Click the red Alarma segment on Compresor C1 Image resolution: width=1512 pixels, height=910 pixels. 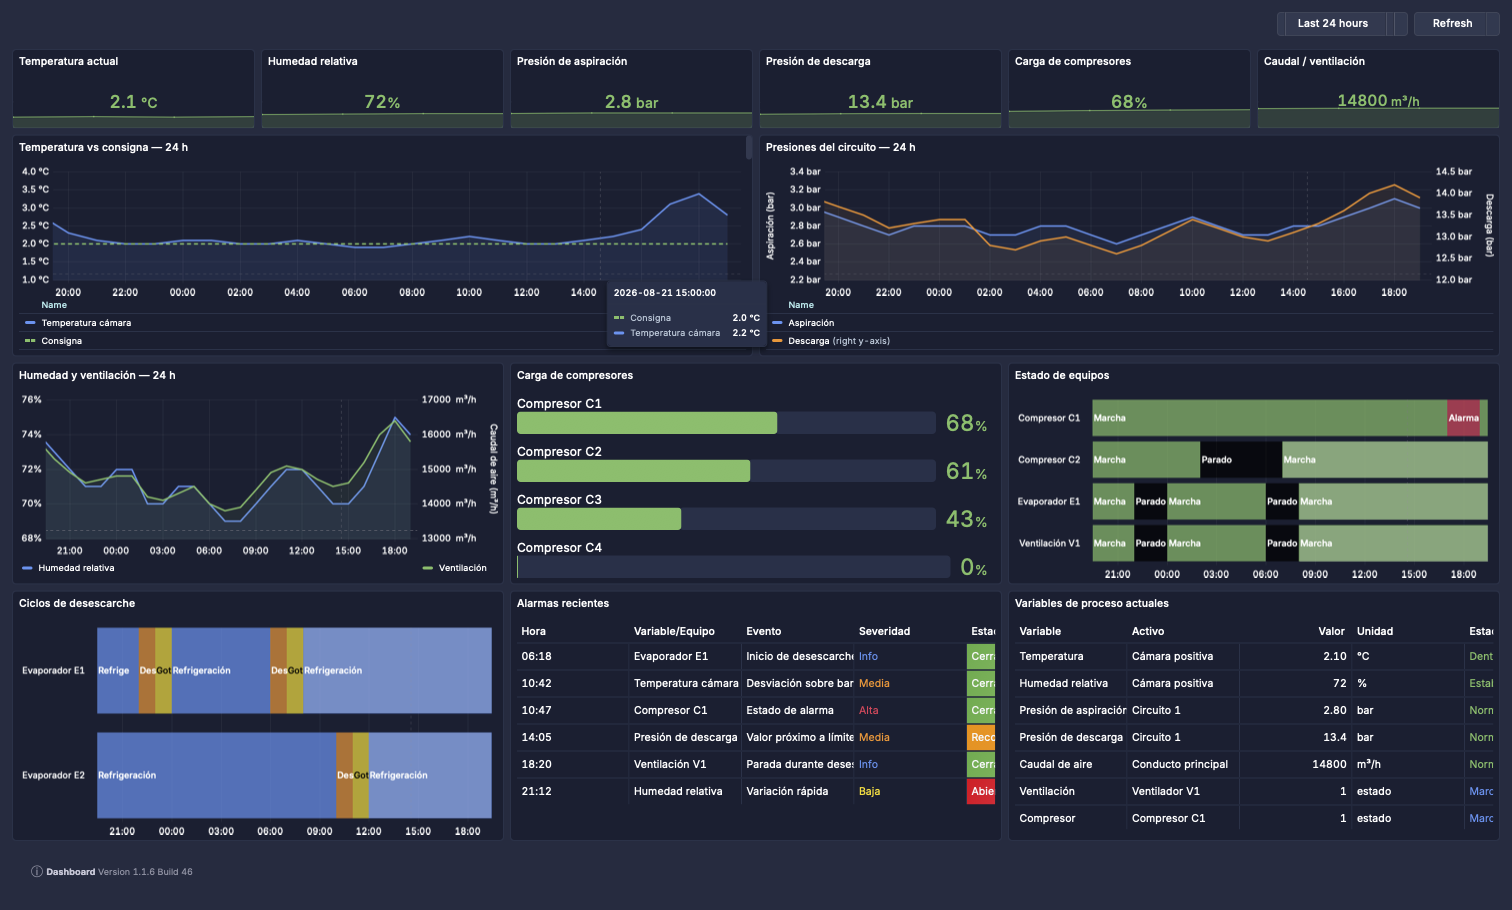[x=1463, y=418]
